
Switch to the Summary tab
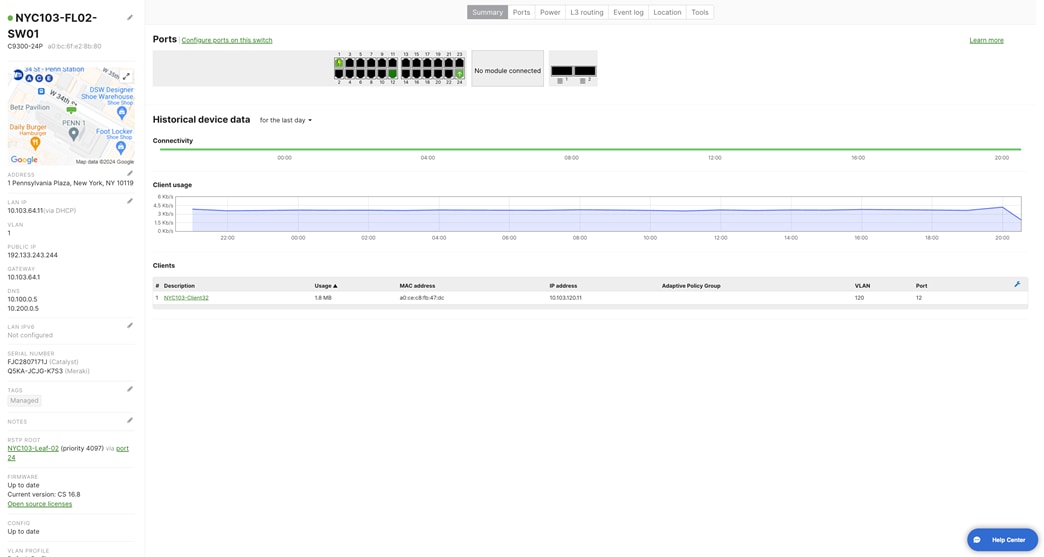coord(487,12)
